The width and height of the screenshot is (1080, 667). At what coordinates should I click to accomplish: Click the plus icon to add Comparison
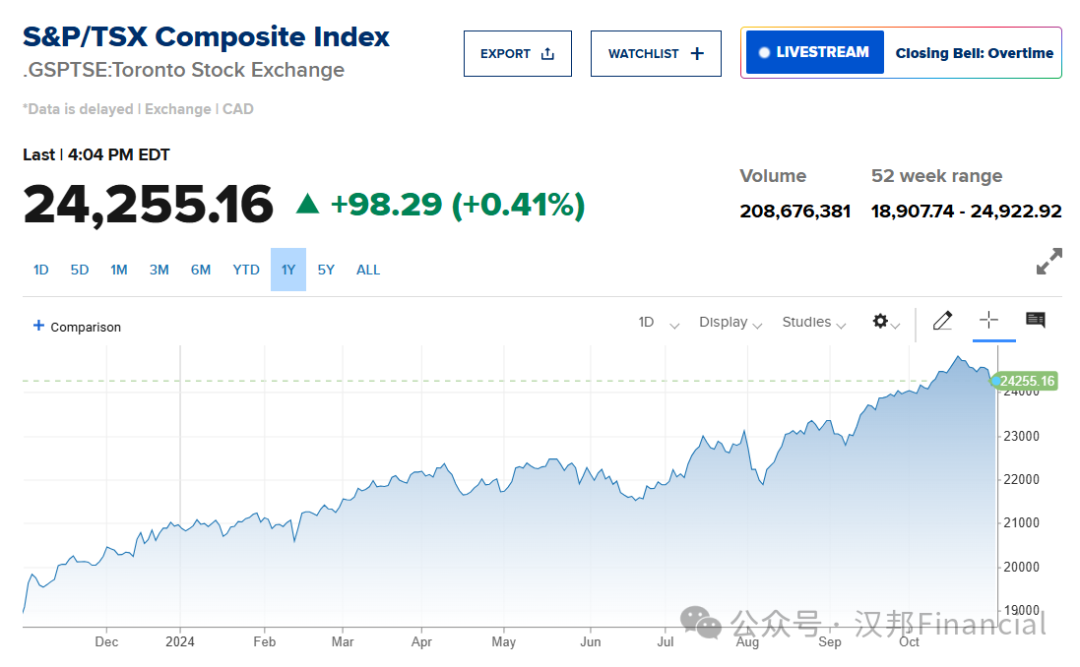click(39, 326)
